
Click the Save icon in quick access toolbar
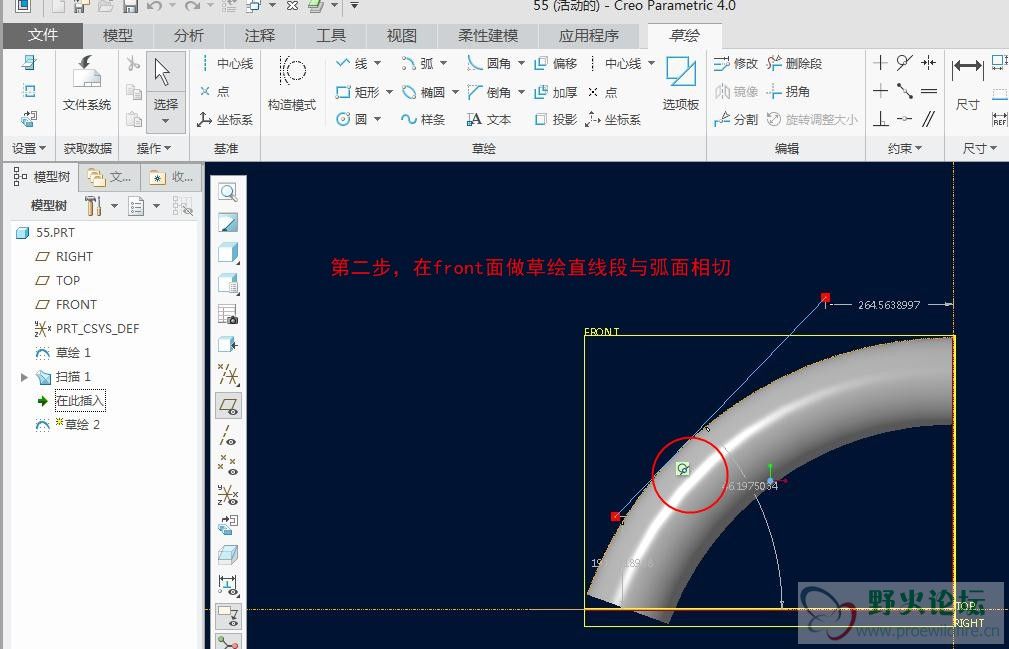[131, 6]
